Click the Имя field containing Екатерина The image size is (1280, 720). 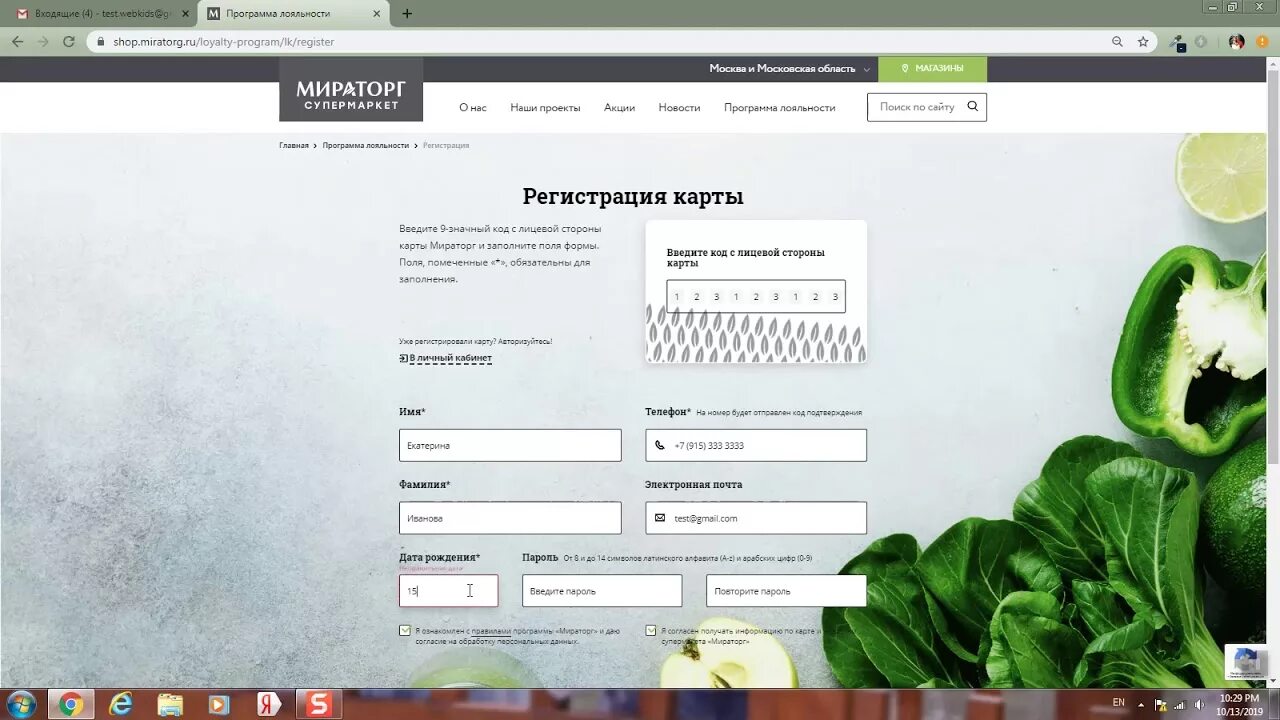510,445
